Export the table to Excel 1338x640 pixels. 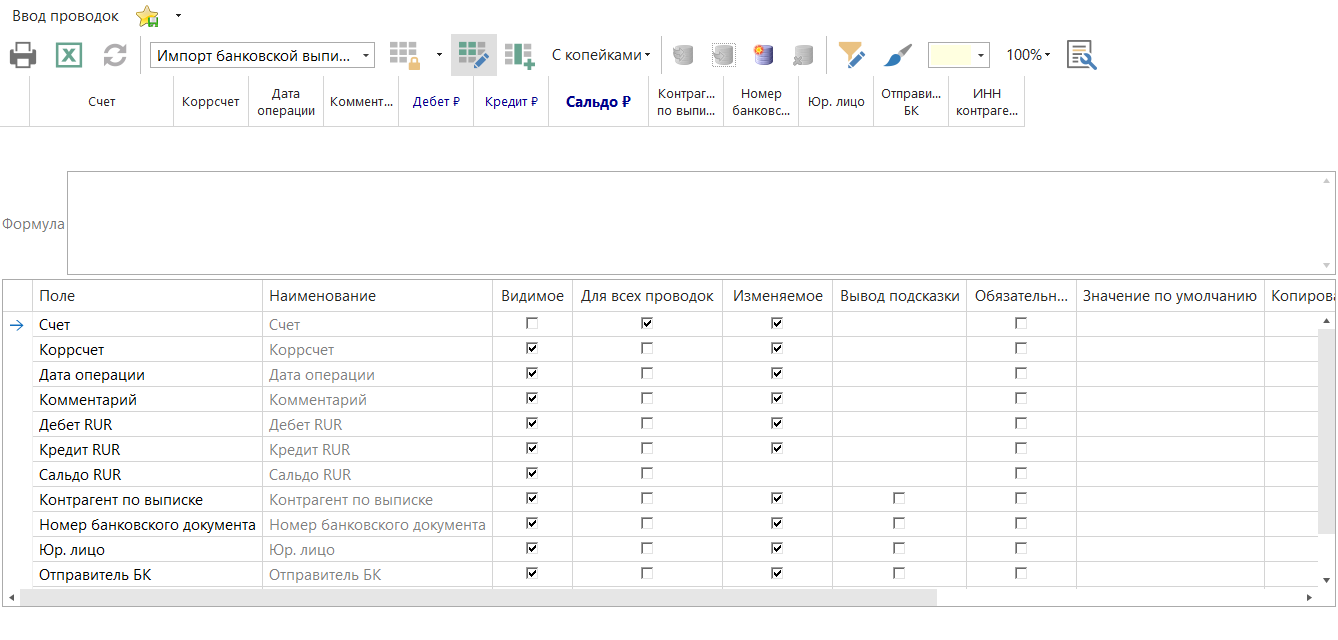(x=68, y=55)
